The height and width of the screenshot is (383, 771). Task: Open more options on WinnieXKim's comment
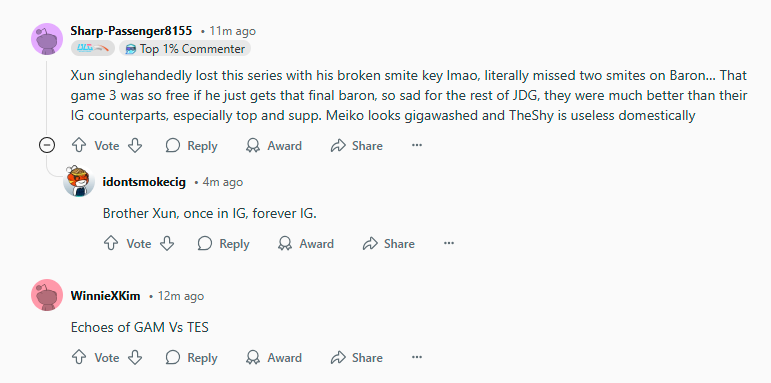(417, 357)
